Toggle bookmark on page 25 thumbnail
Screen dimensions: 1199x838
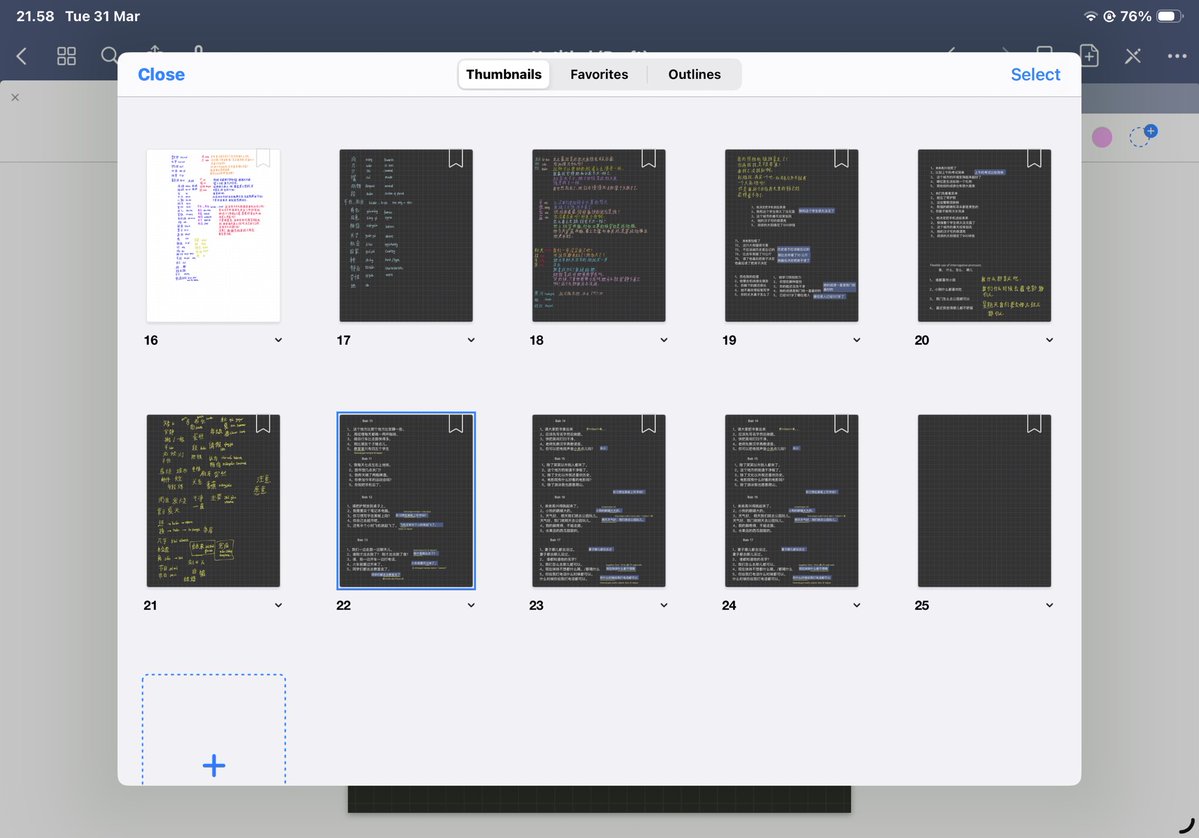point(1034,424)
